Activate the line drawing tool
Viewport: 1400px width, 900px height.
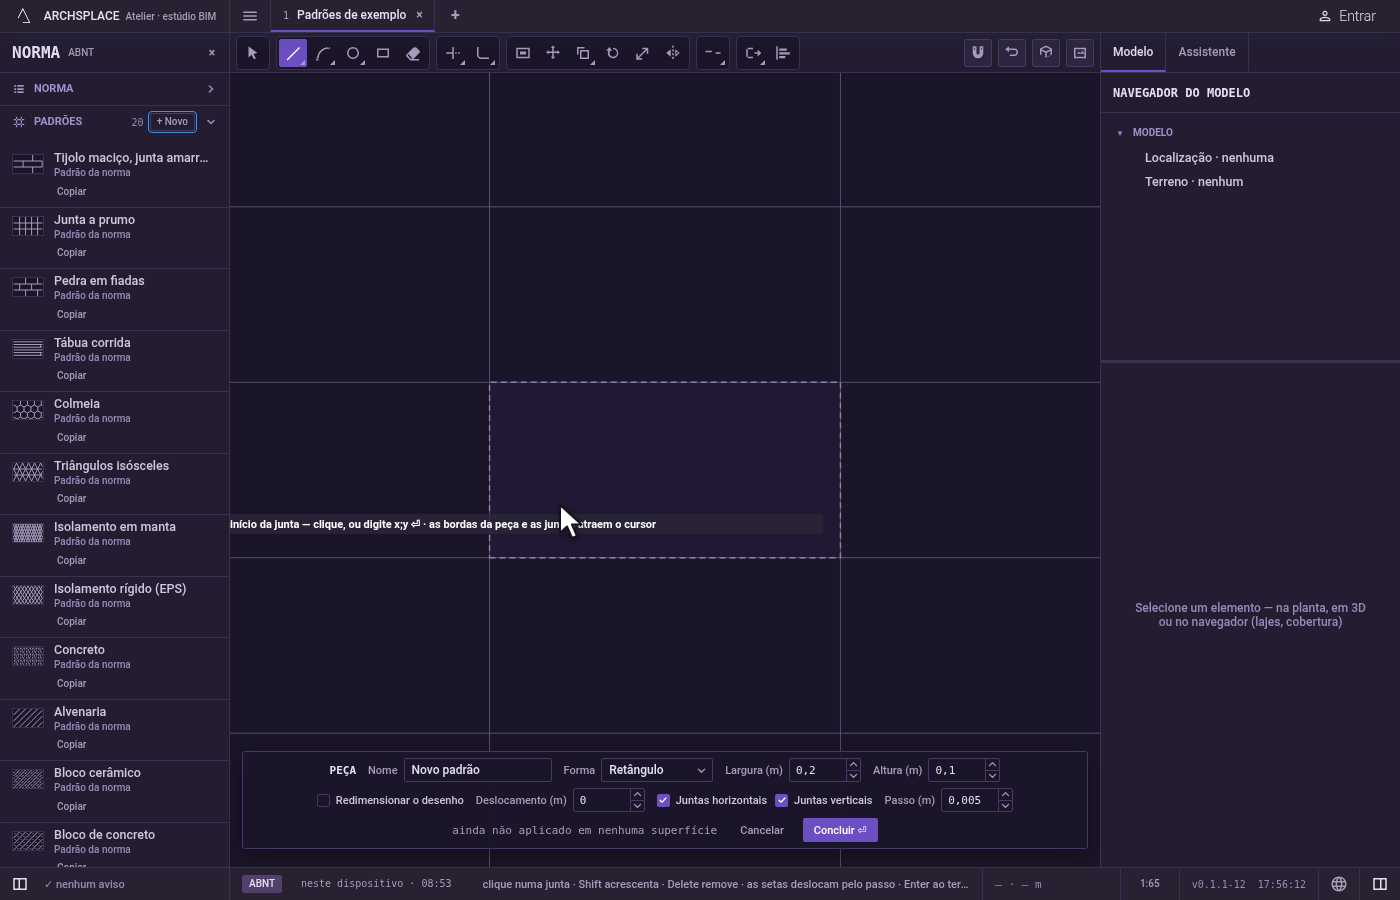293,53
